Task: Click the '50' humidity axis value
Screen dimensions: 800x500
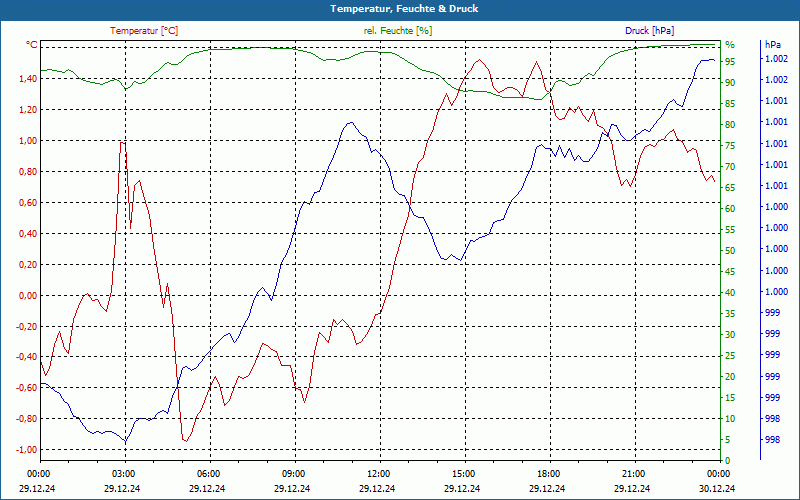Action: (x=730, y=251)
